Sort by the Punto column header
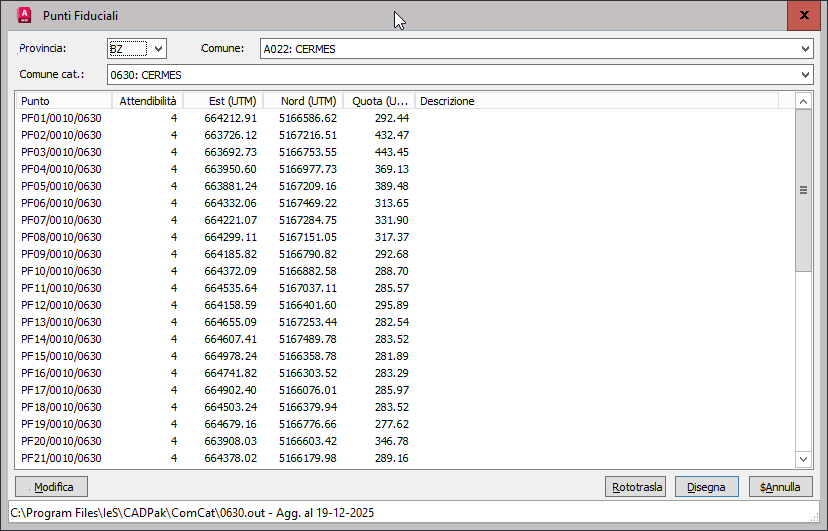The image size is (828, 531). coord(64,101)
